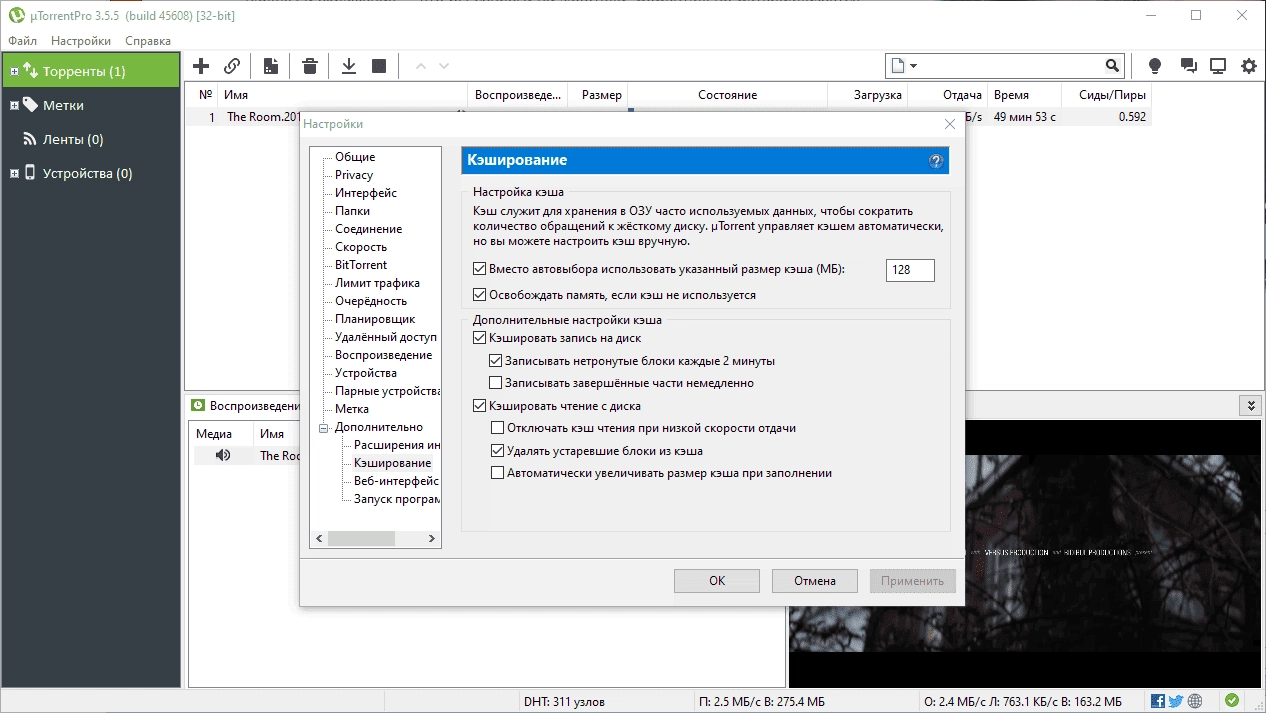This screenshot has width=1266, height=713.
Task: Select Ленты (0) in sidebar
Action: 73,139
